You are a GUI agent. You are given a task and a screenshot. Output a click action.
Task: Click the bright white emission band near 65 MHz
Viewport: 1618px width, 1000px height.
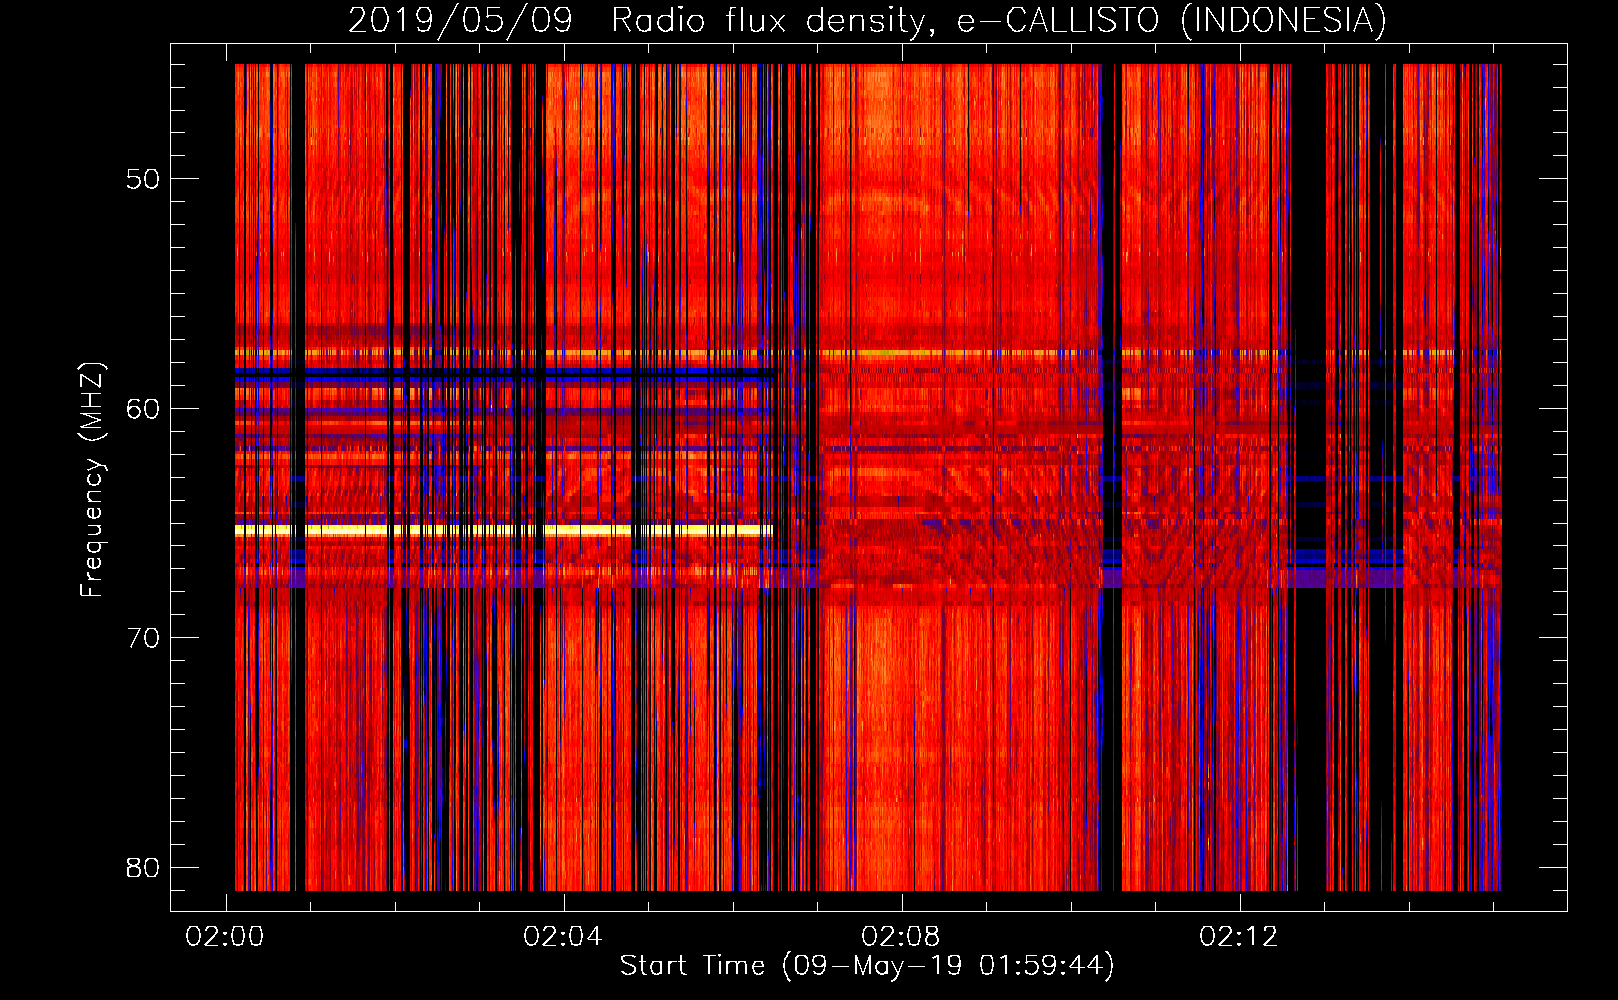(x=504, y=530)
